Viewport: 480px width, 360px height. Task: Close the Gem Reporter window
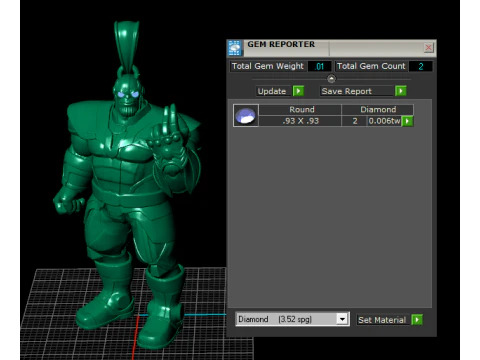(x=428, y=48)
